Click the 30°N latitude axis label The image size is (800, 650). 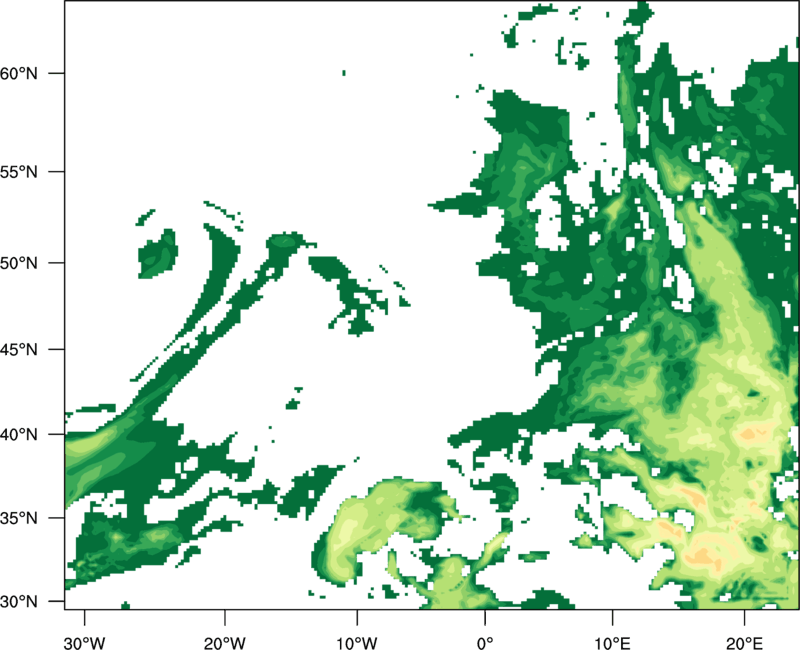click(x=19, y=602)
